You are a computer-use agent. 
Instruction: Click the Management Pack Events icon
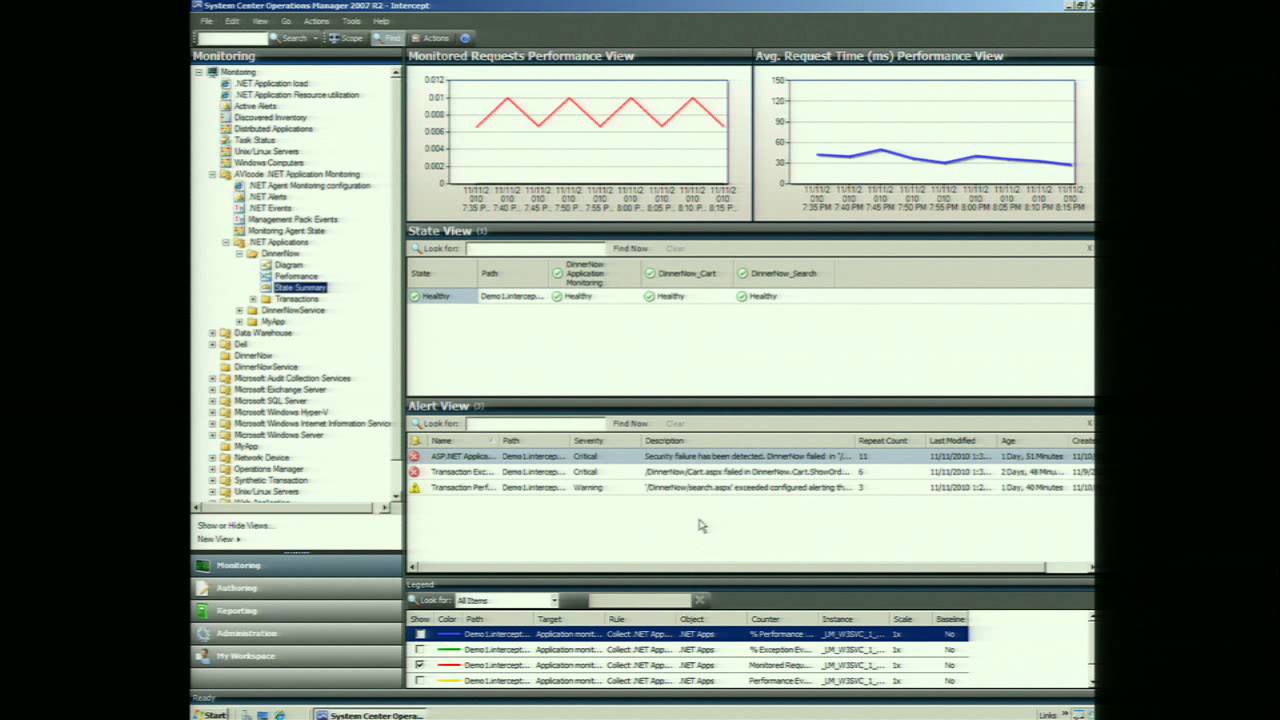point(239,219)
